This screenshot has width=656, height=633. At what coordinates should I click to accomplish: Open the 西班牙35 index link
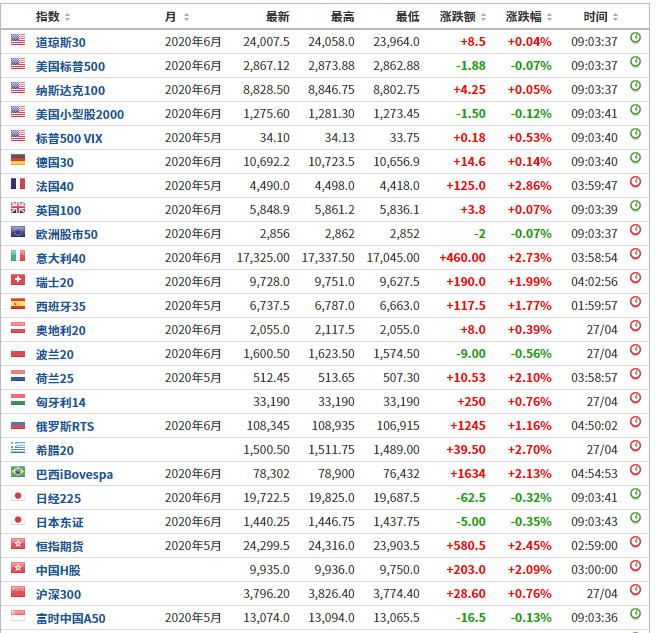[61, 306]
